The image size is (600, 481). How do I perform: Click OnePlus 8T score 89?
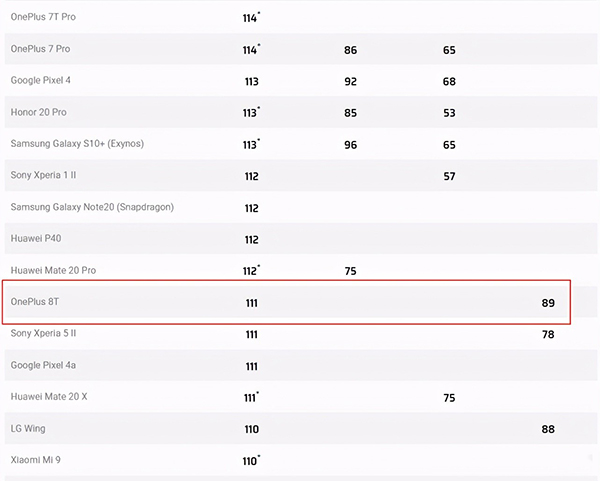tap(548, 303)
